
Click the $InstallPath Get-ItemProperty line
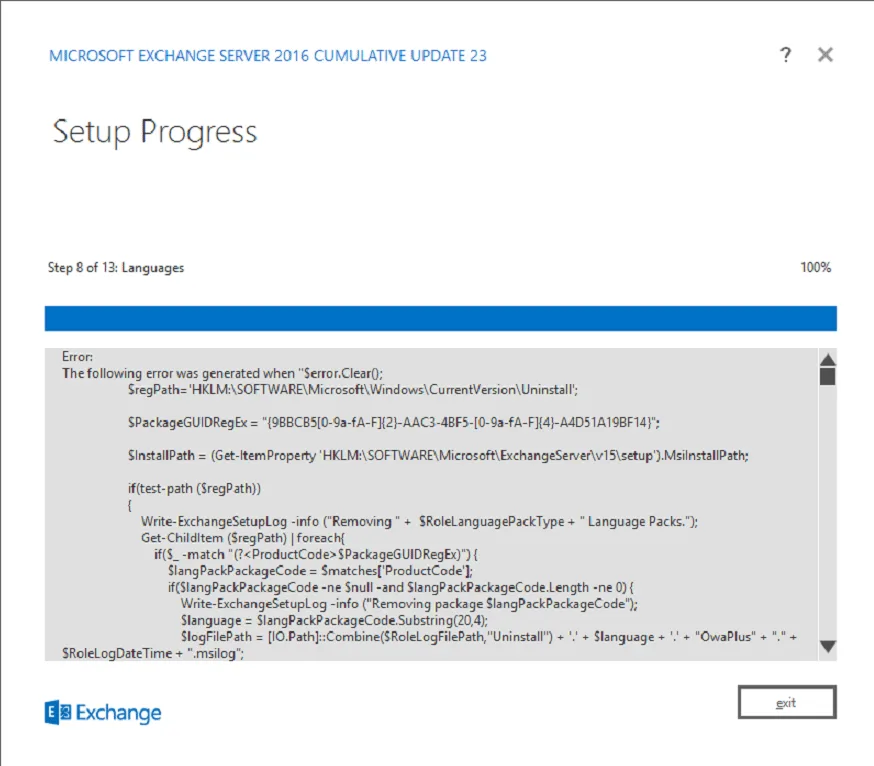[438, 455]
